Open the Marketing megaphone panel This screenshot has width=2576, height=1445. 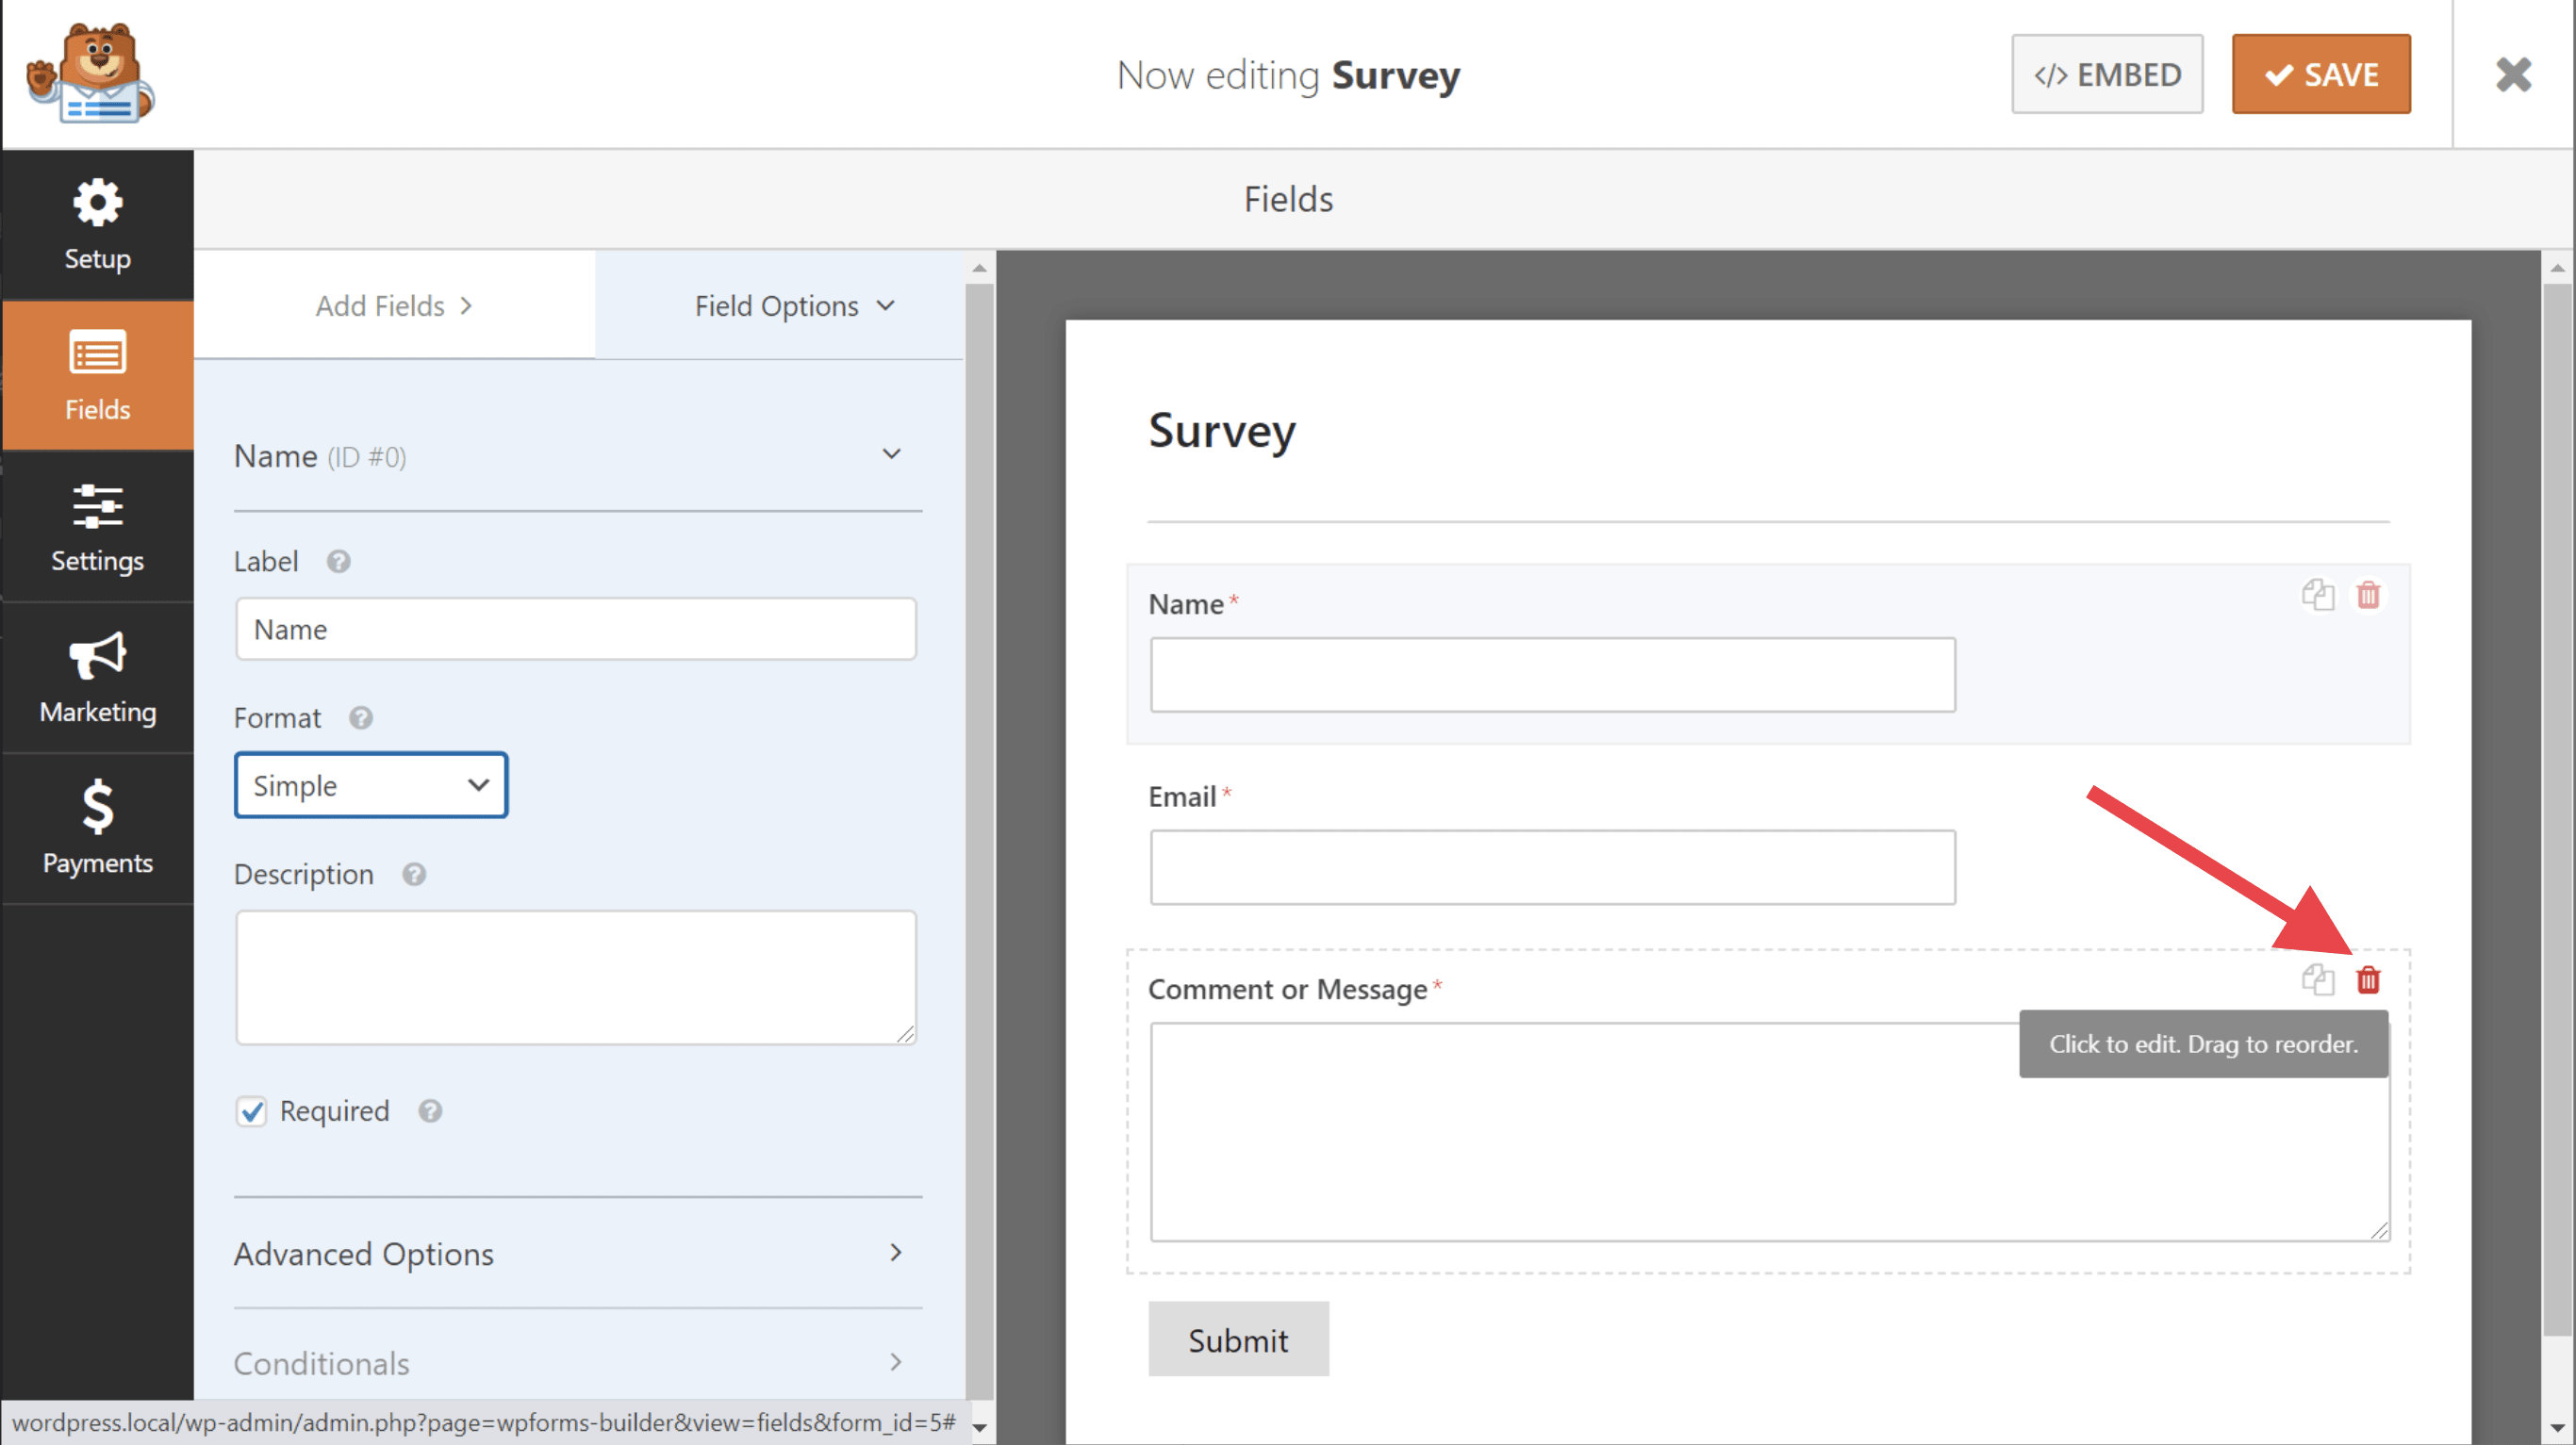click(x=97, y=677)
